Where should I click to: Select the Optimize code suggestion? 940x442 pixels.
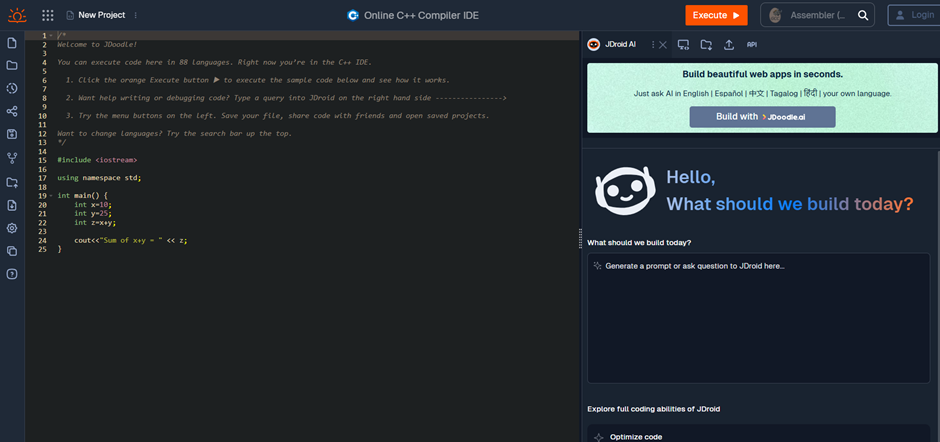point(758,435)
